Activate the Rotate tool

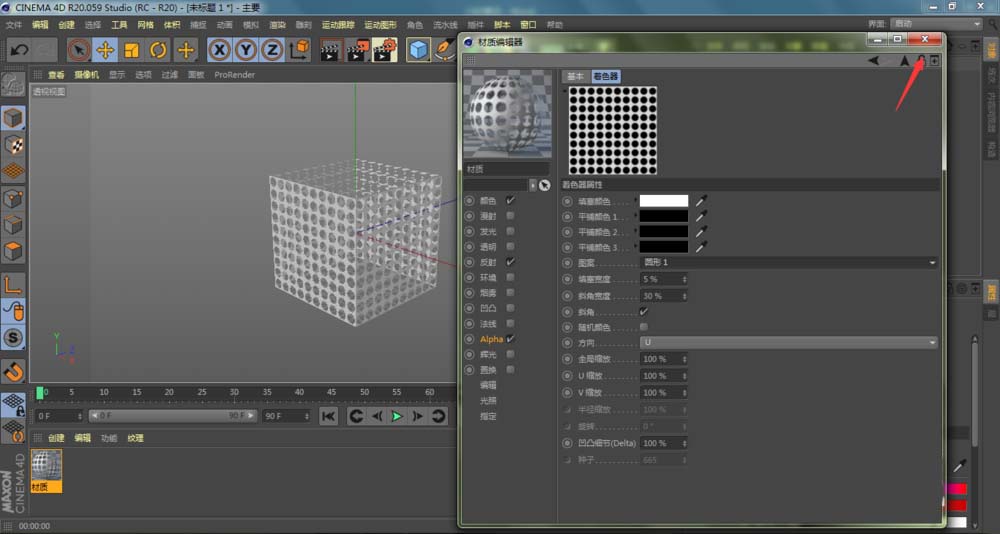158,50
